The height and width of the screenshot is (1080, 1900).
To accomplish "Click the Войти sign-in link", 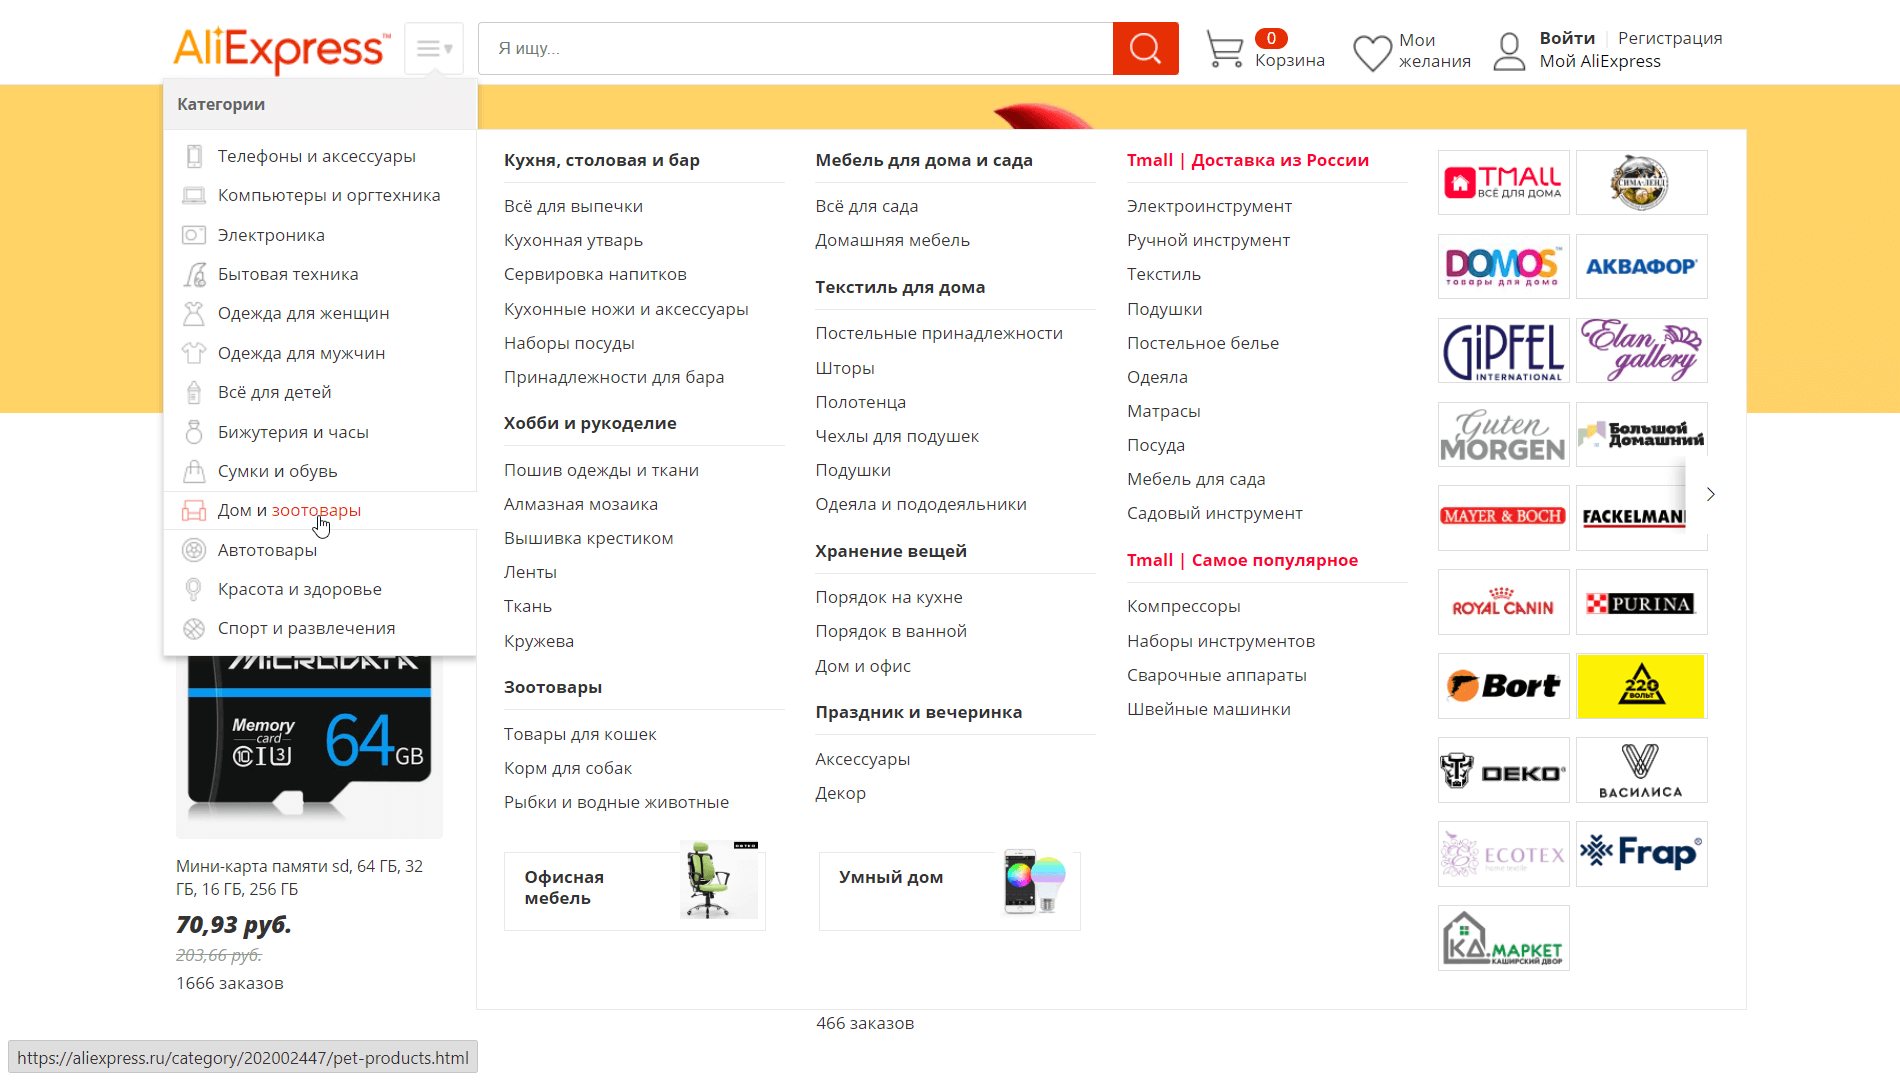I will [x=1567, y=38].
